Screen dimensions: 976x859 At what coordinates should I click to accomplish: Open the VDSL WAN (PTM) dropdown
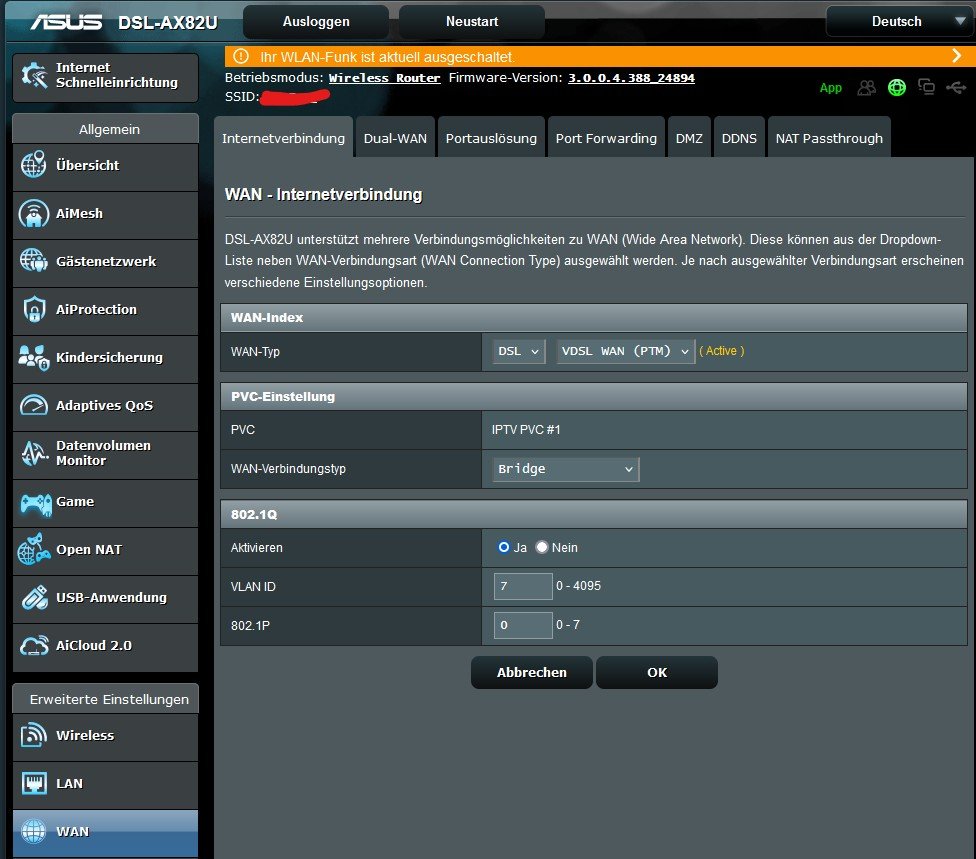pos(625,351)
